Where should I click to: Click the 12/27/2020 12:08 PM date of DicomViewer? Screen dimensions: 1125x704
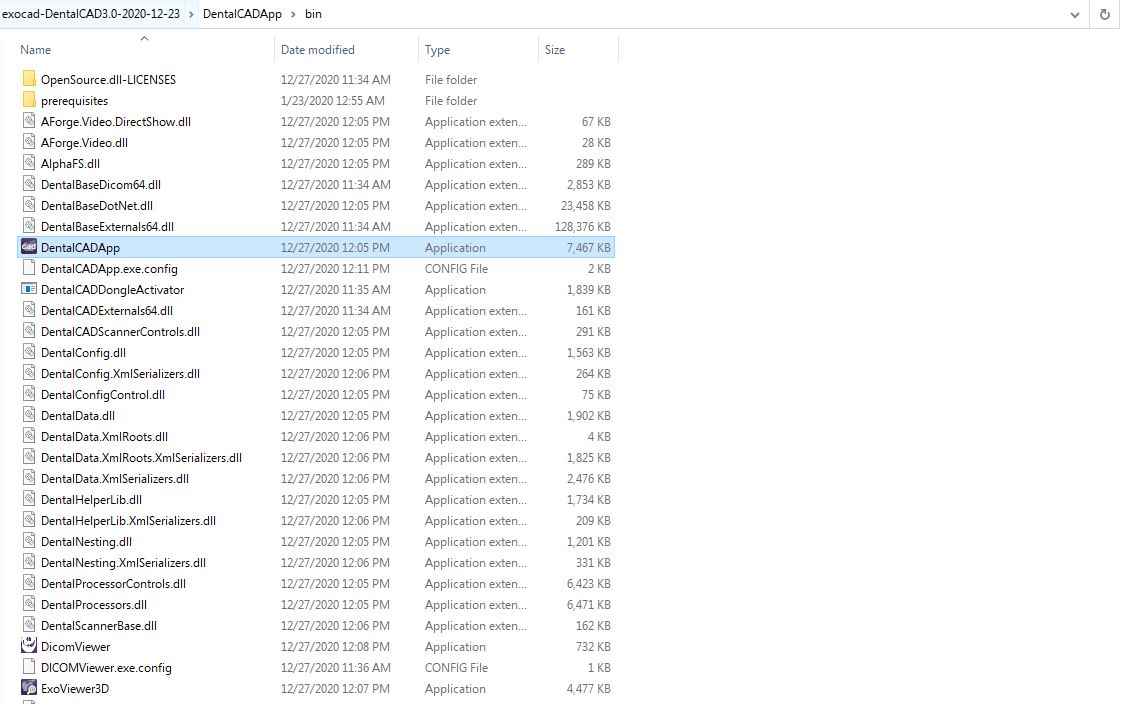pos(335,647)
